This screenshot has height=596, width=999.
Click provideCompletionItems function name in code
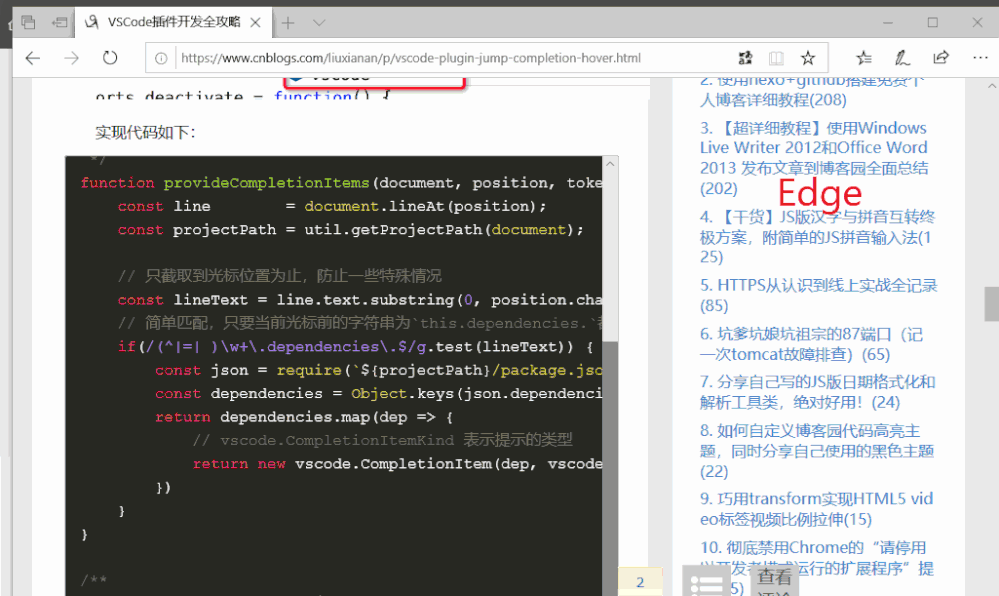point(266,183)
